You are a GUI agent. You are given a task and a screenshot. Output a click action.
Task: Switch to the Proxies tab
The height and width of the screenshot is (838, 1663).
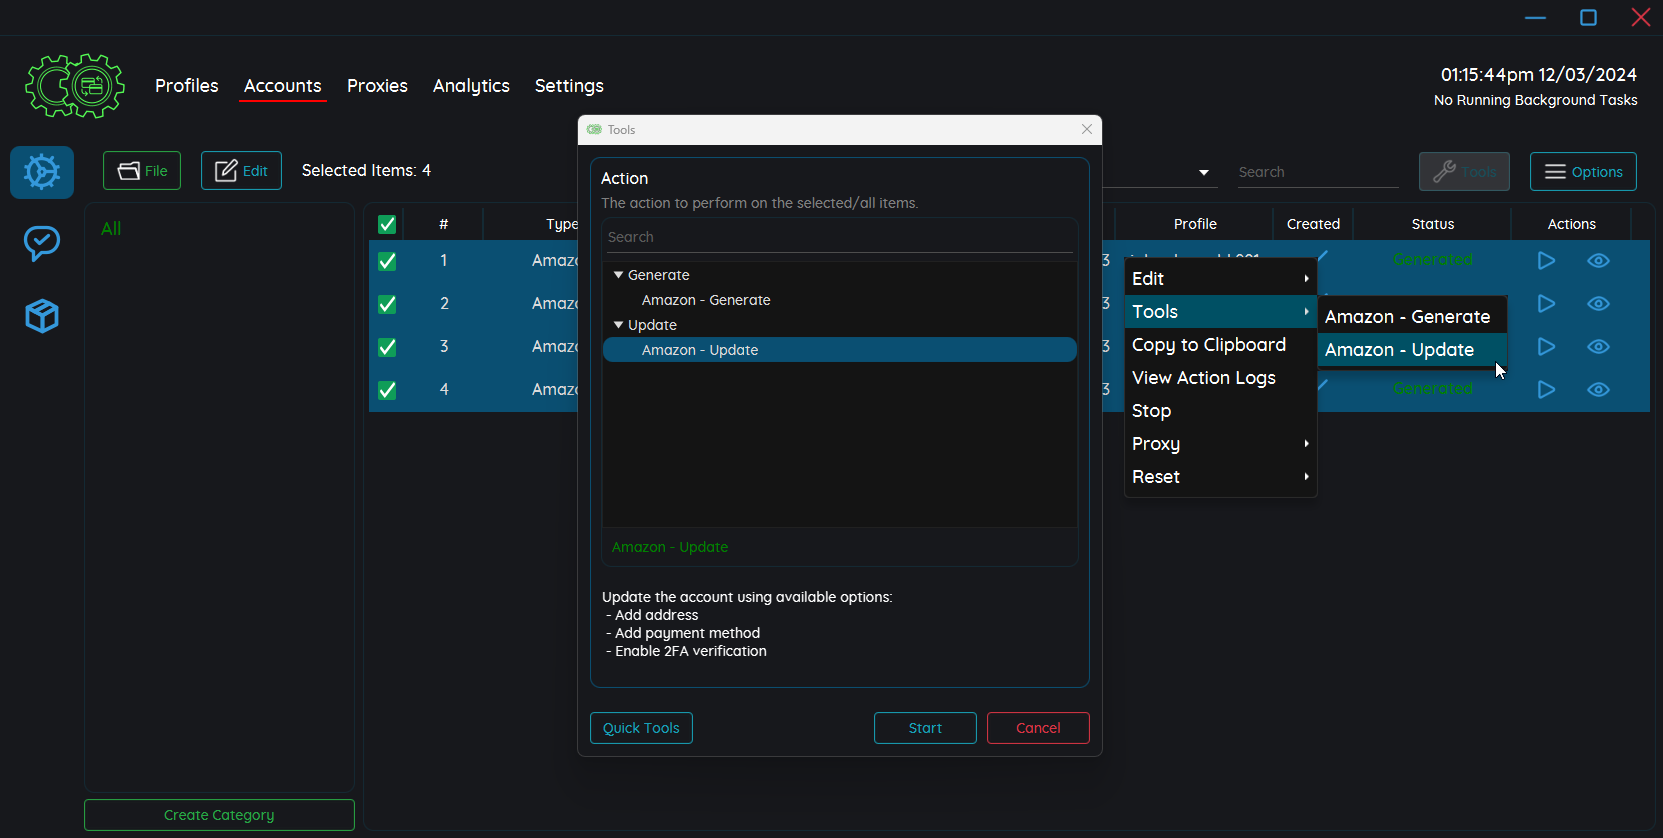click(377, 86)
